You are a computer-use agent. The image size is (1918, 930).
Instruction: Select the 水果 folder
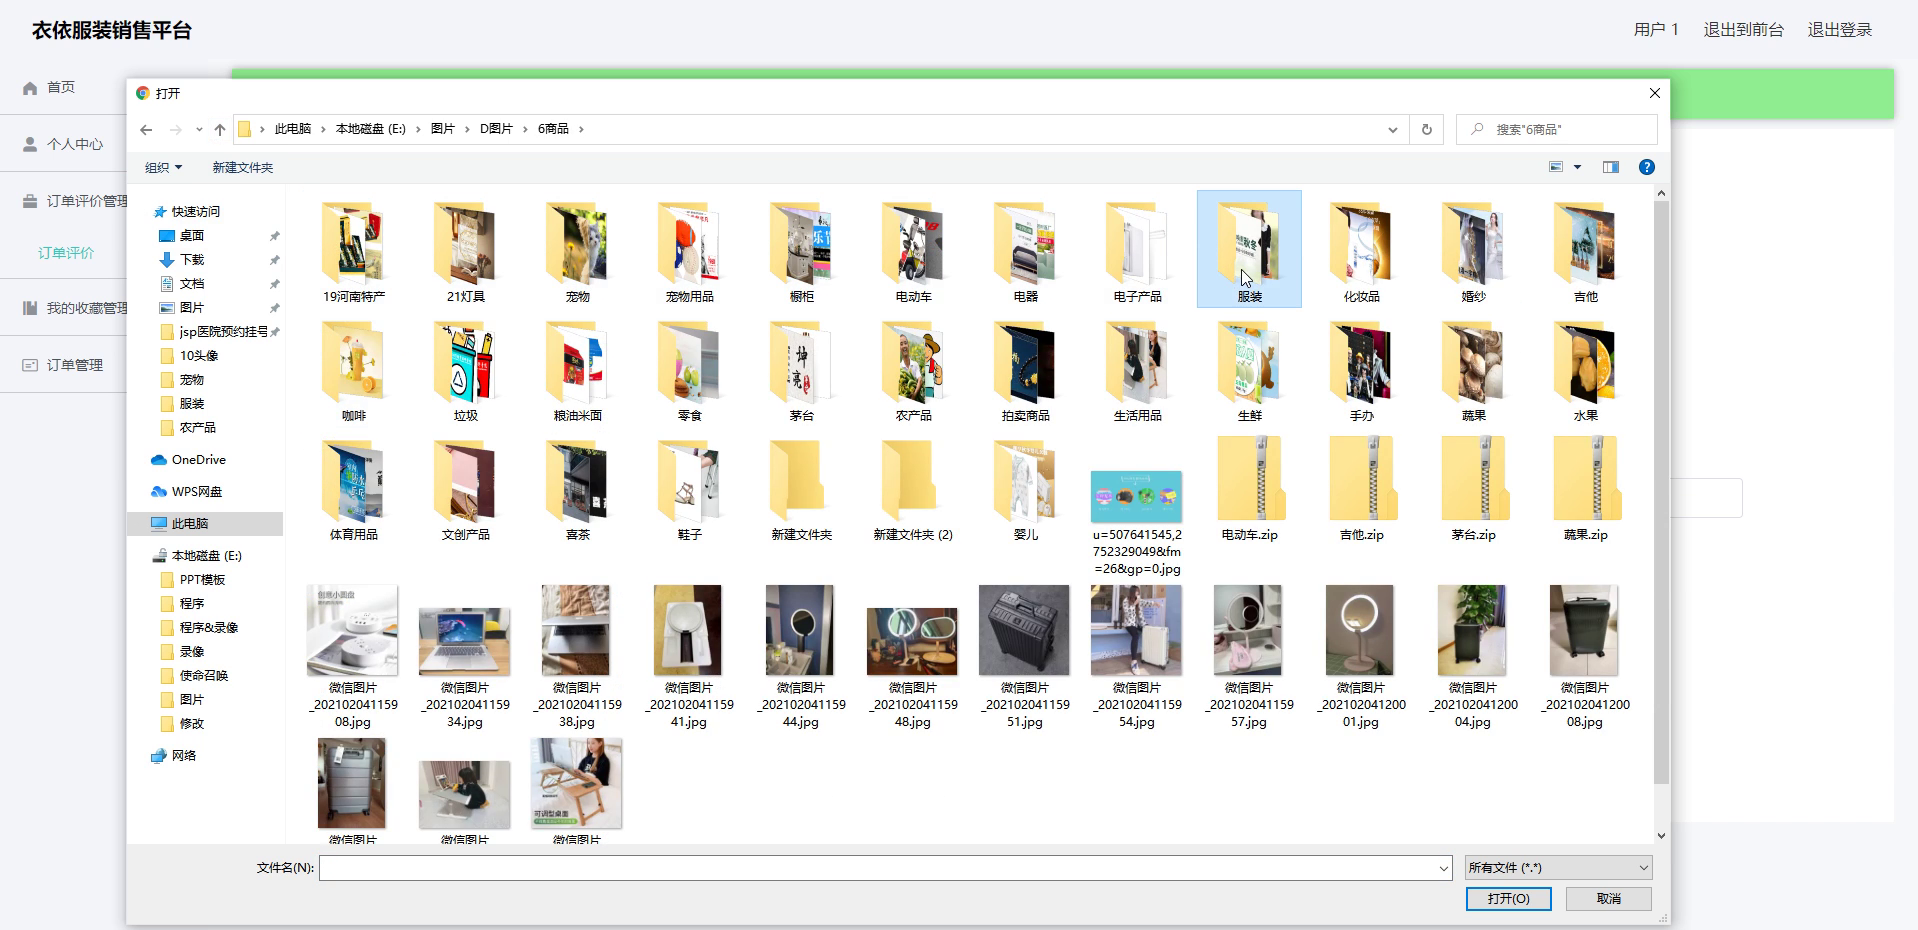tap(1586, 370)
